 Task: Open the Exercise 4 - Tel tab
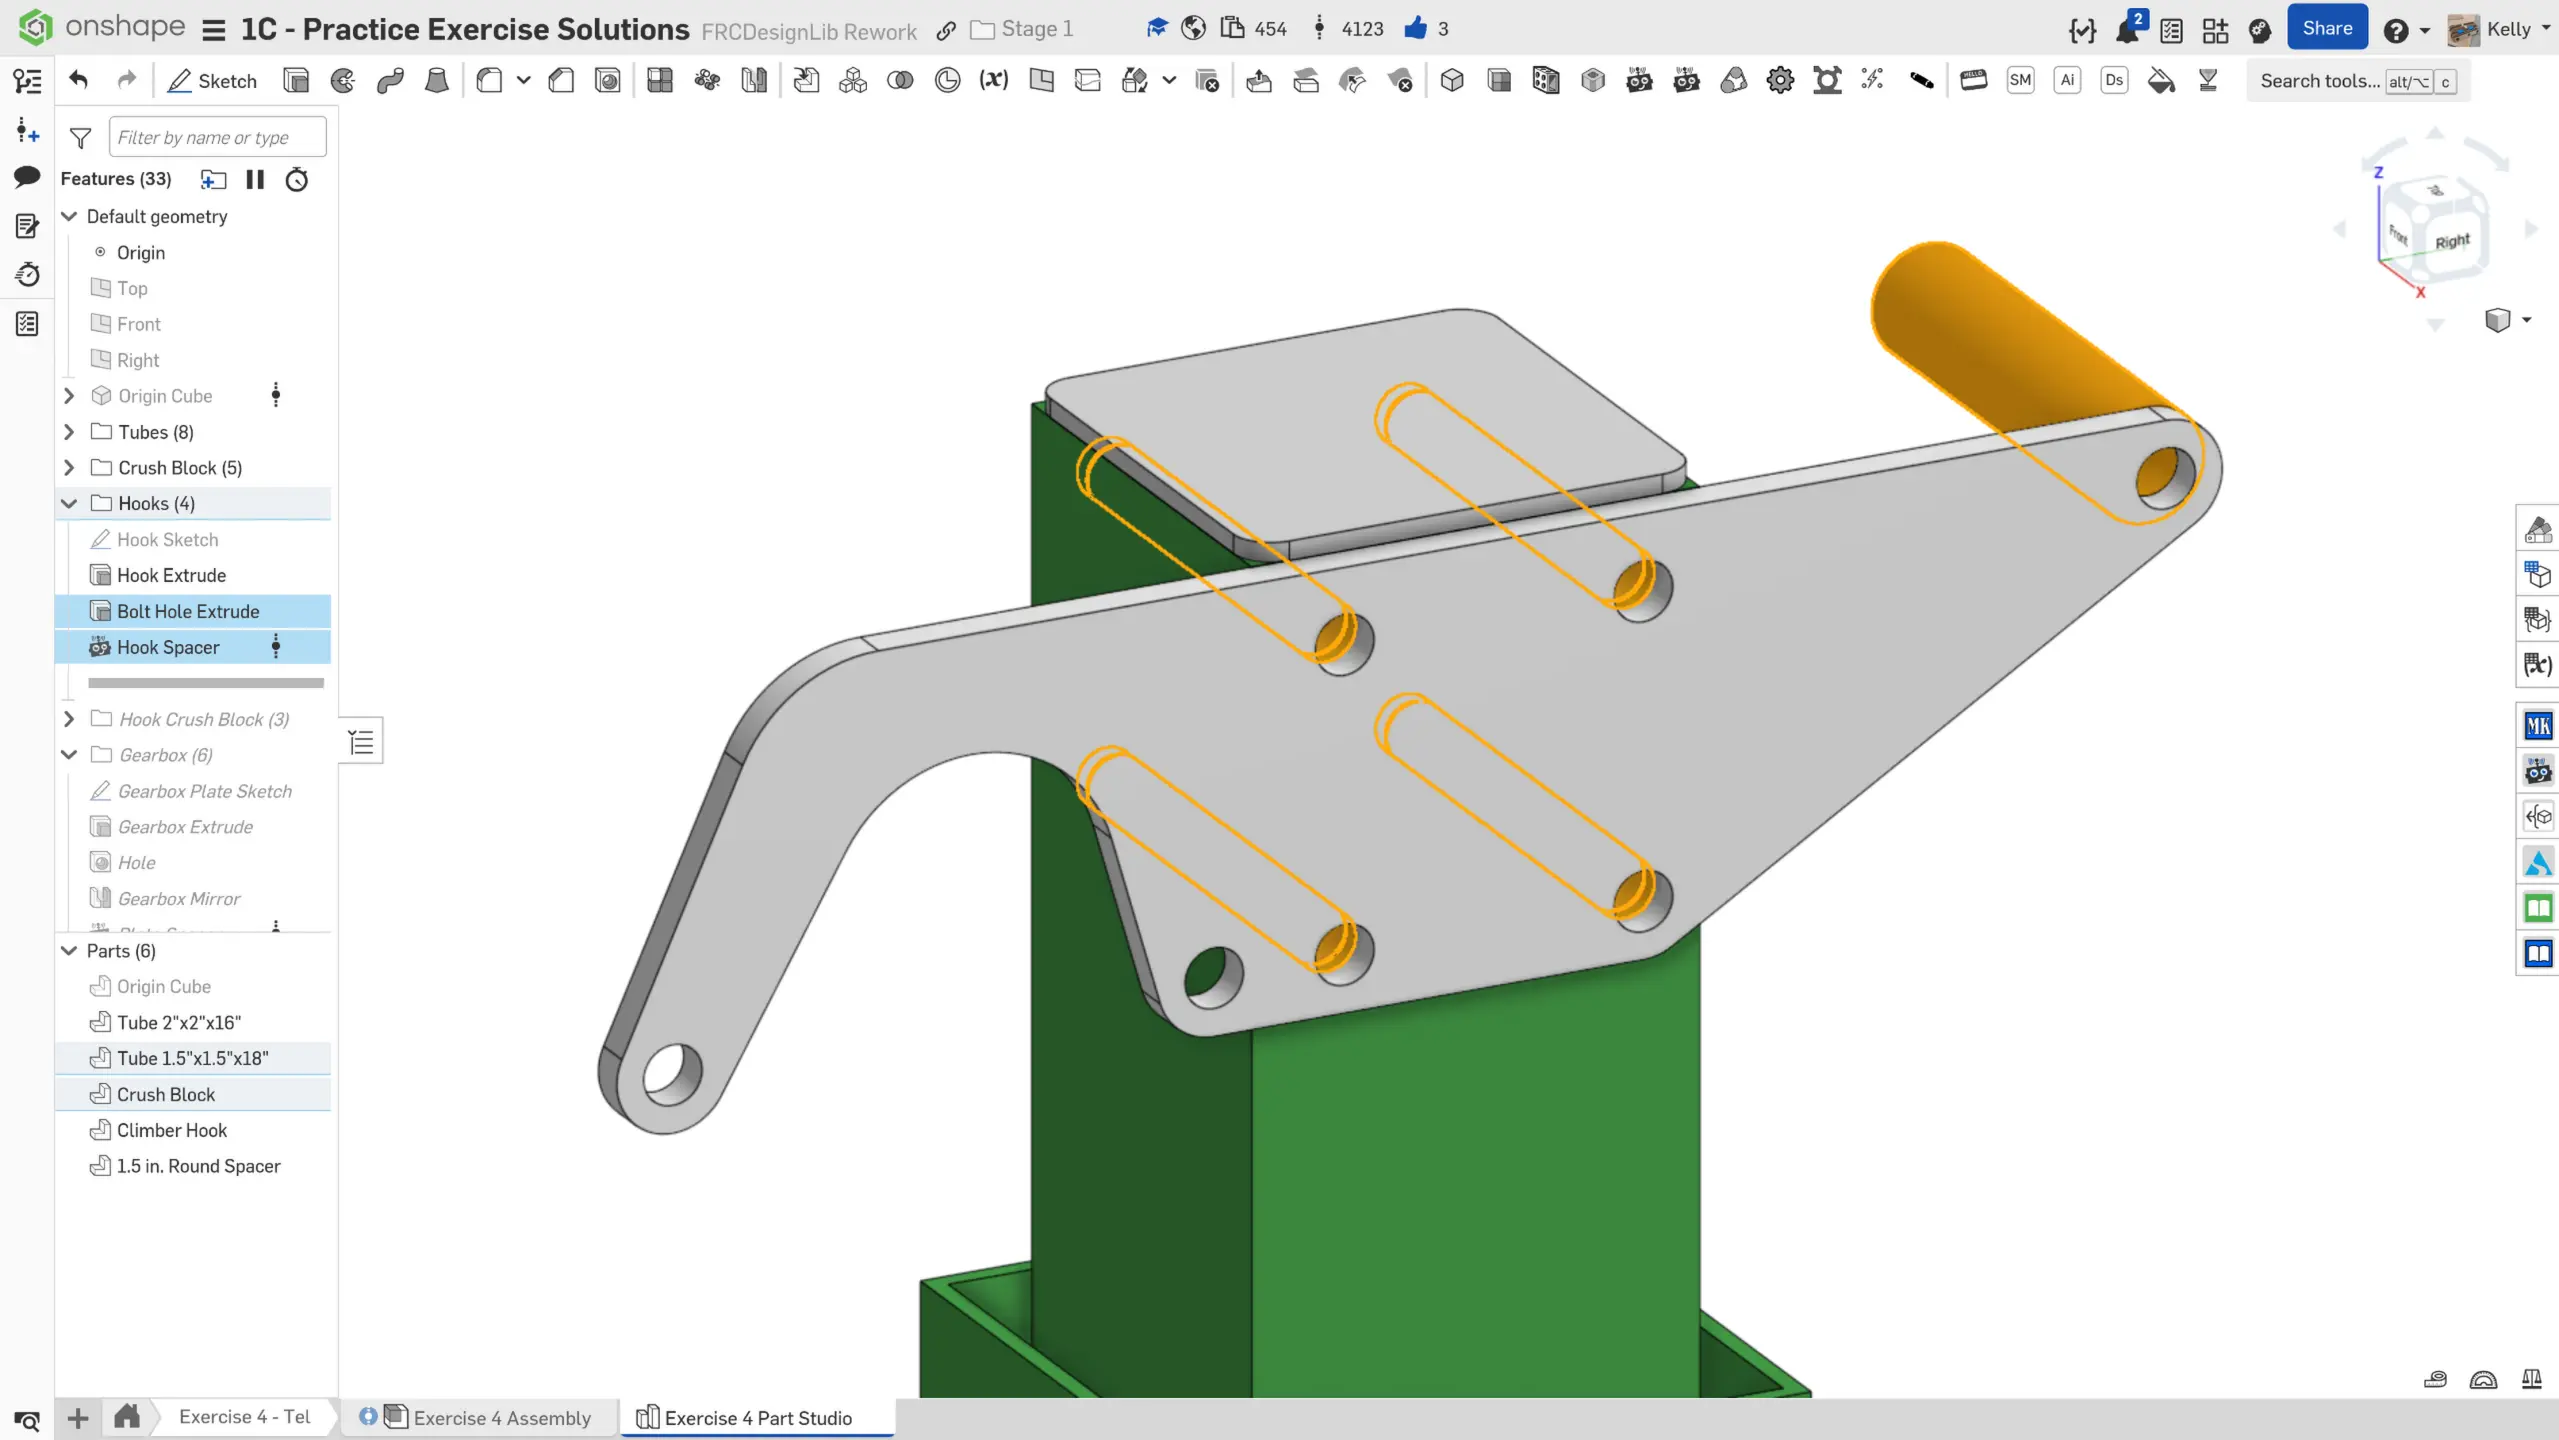pos(244,1417)
